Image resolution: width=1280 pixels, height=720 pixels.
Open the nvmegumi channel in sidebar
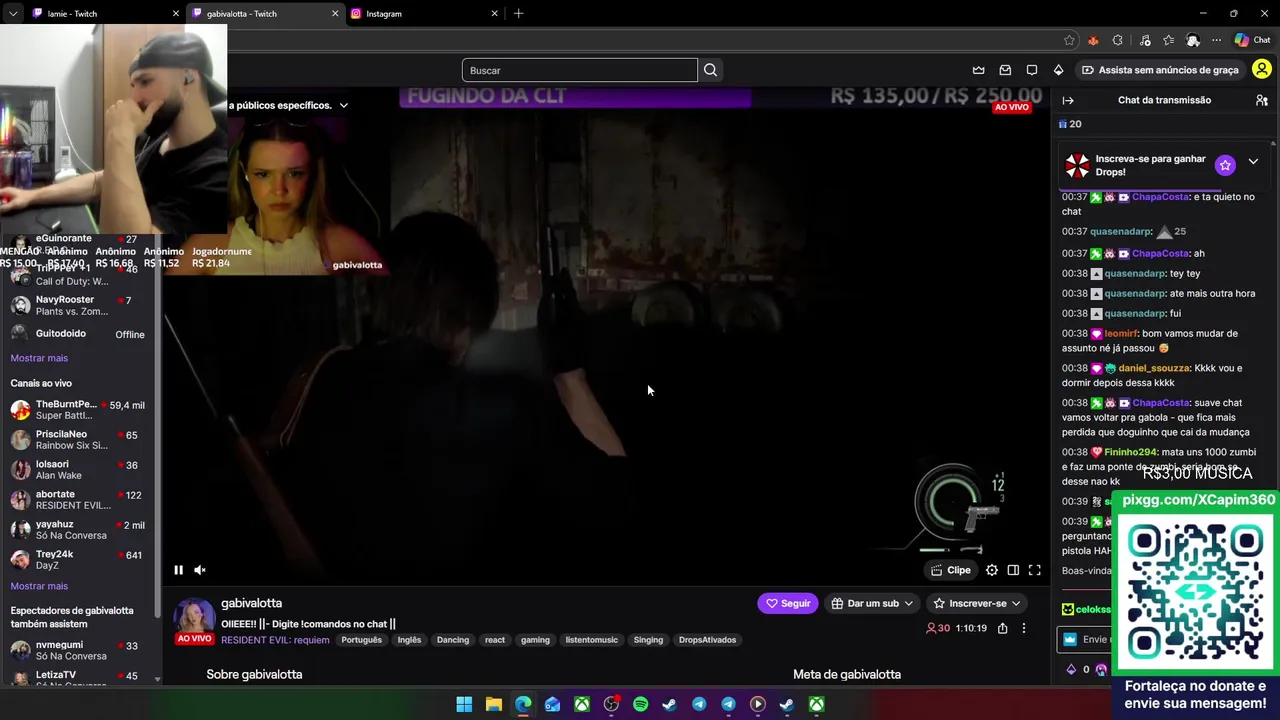click(x=78, y=650)
